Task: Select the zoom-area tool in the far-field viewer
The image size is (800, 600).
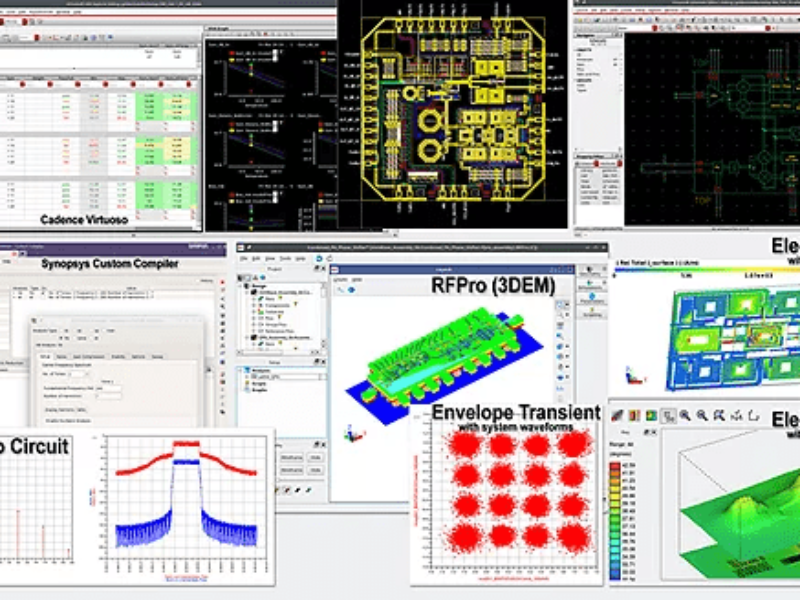Action: (x=718, y=414)
